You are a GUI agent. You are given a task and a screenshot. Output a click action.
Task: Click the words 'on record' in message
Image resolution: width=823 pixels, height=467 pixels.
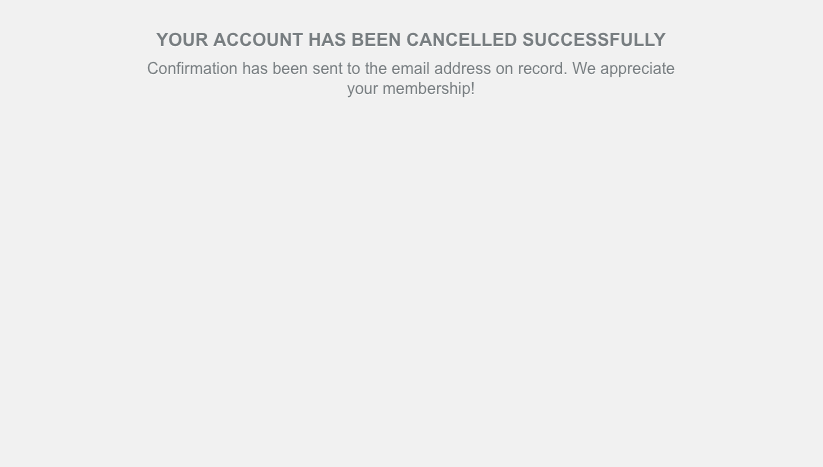(530, 69)
